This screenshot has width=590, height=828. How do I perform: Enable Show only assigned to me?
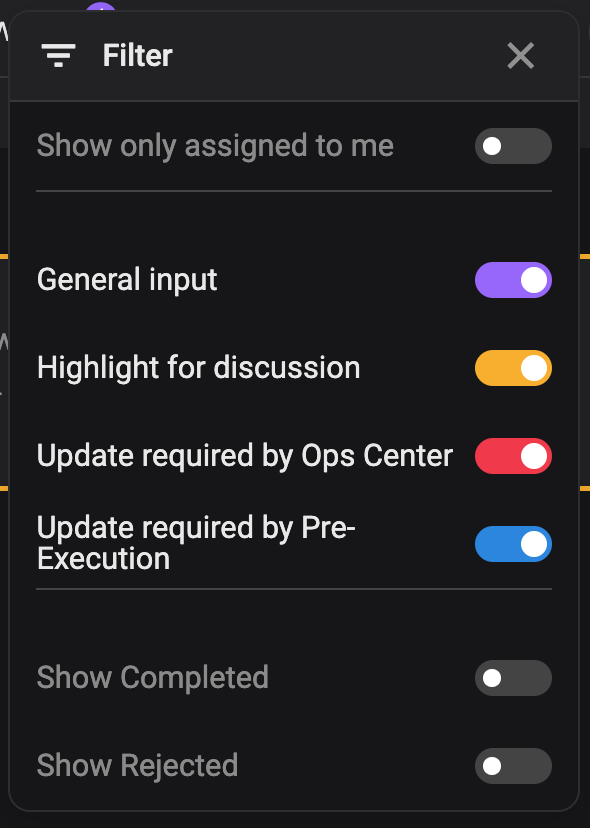[x=513, y=146]
